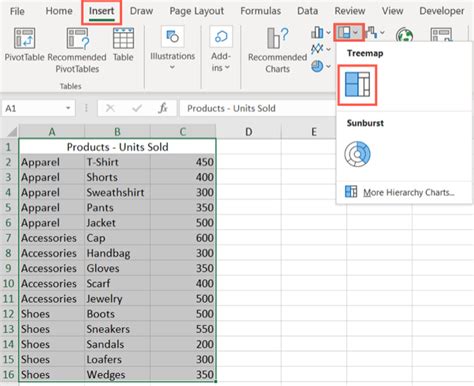Click the cell with value 600
Viewport: 474px width, 386px height.
point(183,238)
